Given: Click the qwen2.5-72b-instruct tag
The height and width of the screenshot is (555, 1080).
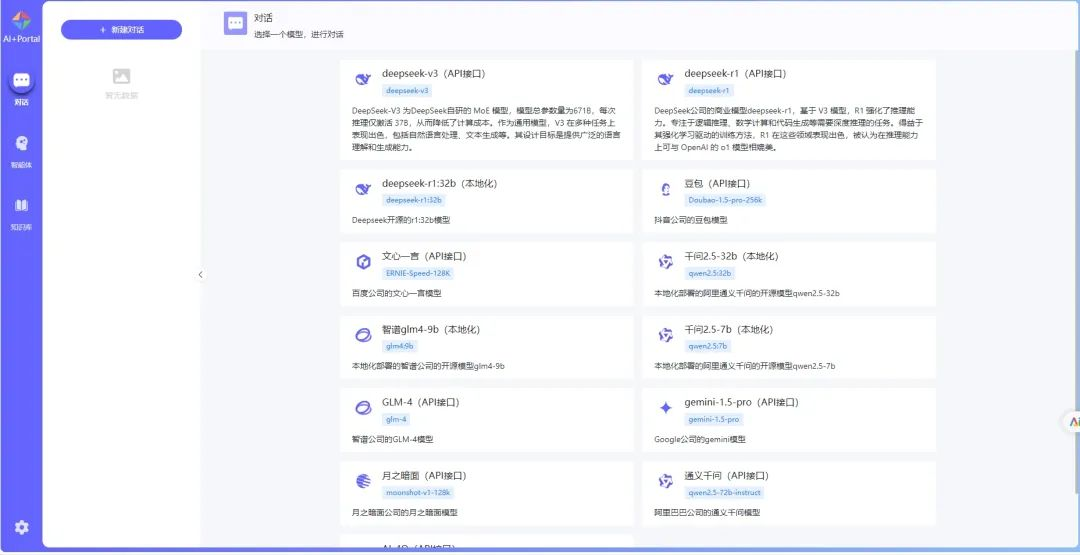Looking at the screenshot, I should [x=725, y=492].
